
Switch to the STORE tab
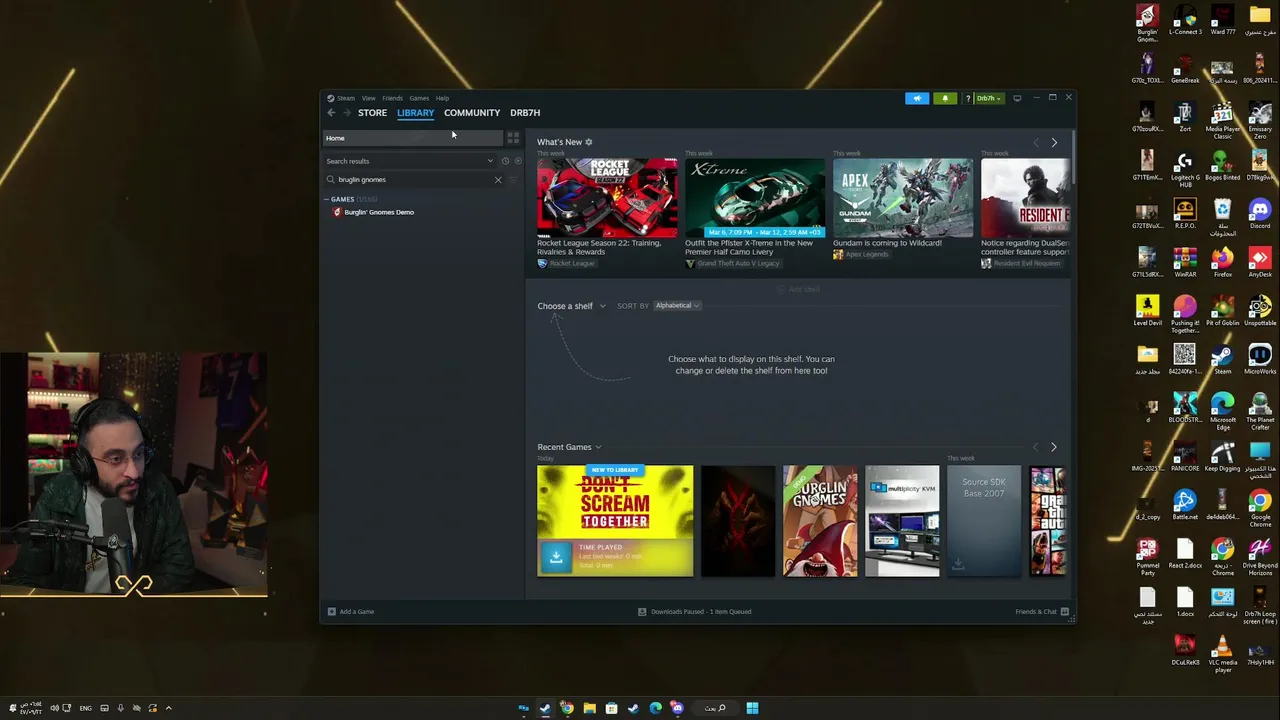pos(372,113)
